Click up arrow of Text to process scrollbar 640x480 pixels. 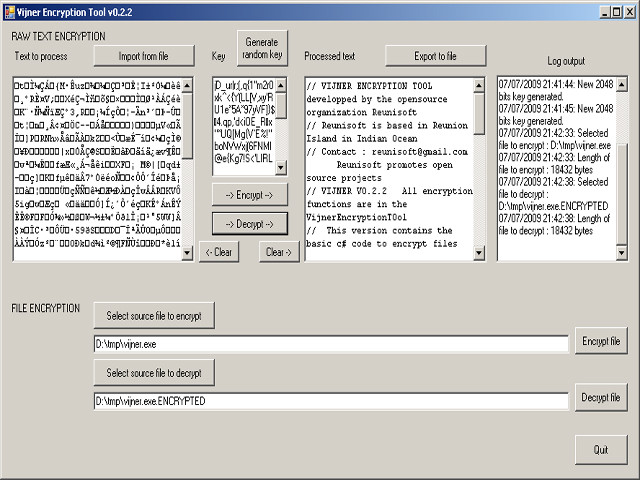[187, 85]
